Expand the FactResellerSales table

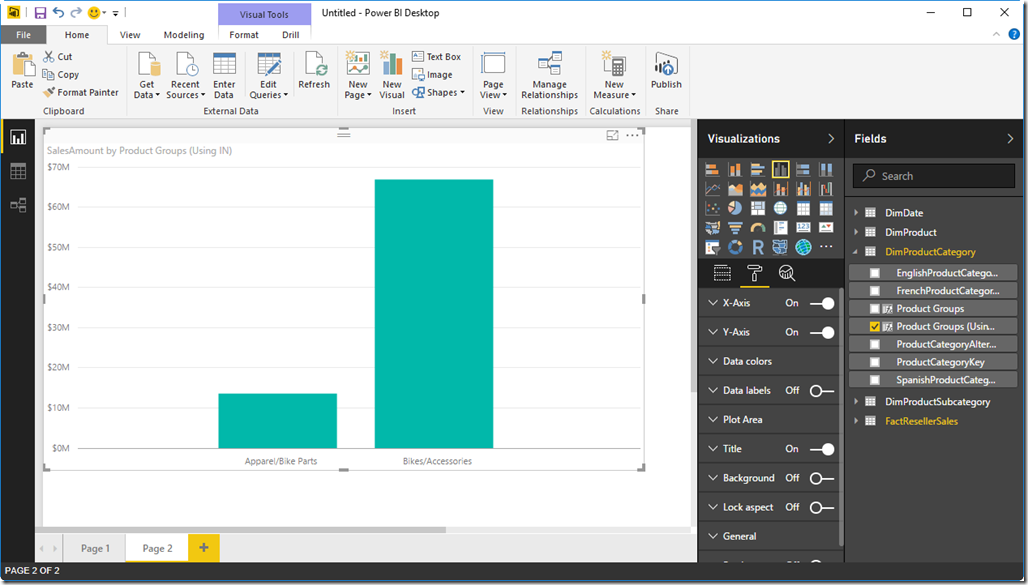click(856, 421)
